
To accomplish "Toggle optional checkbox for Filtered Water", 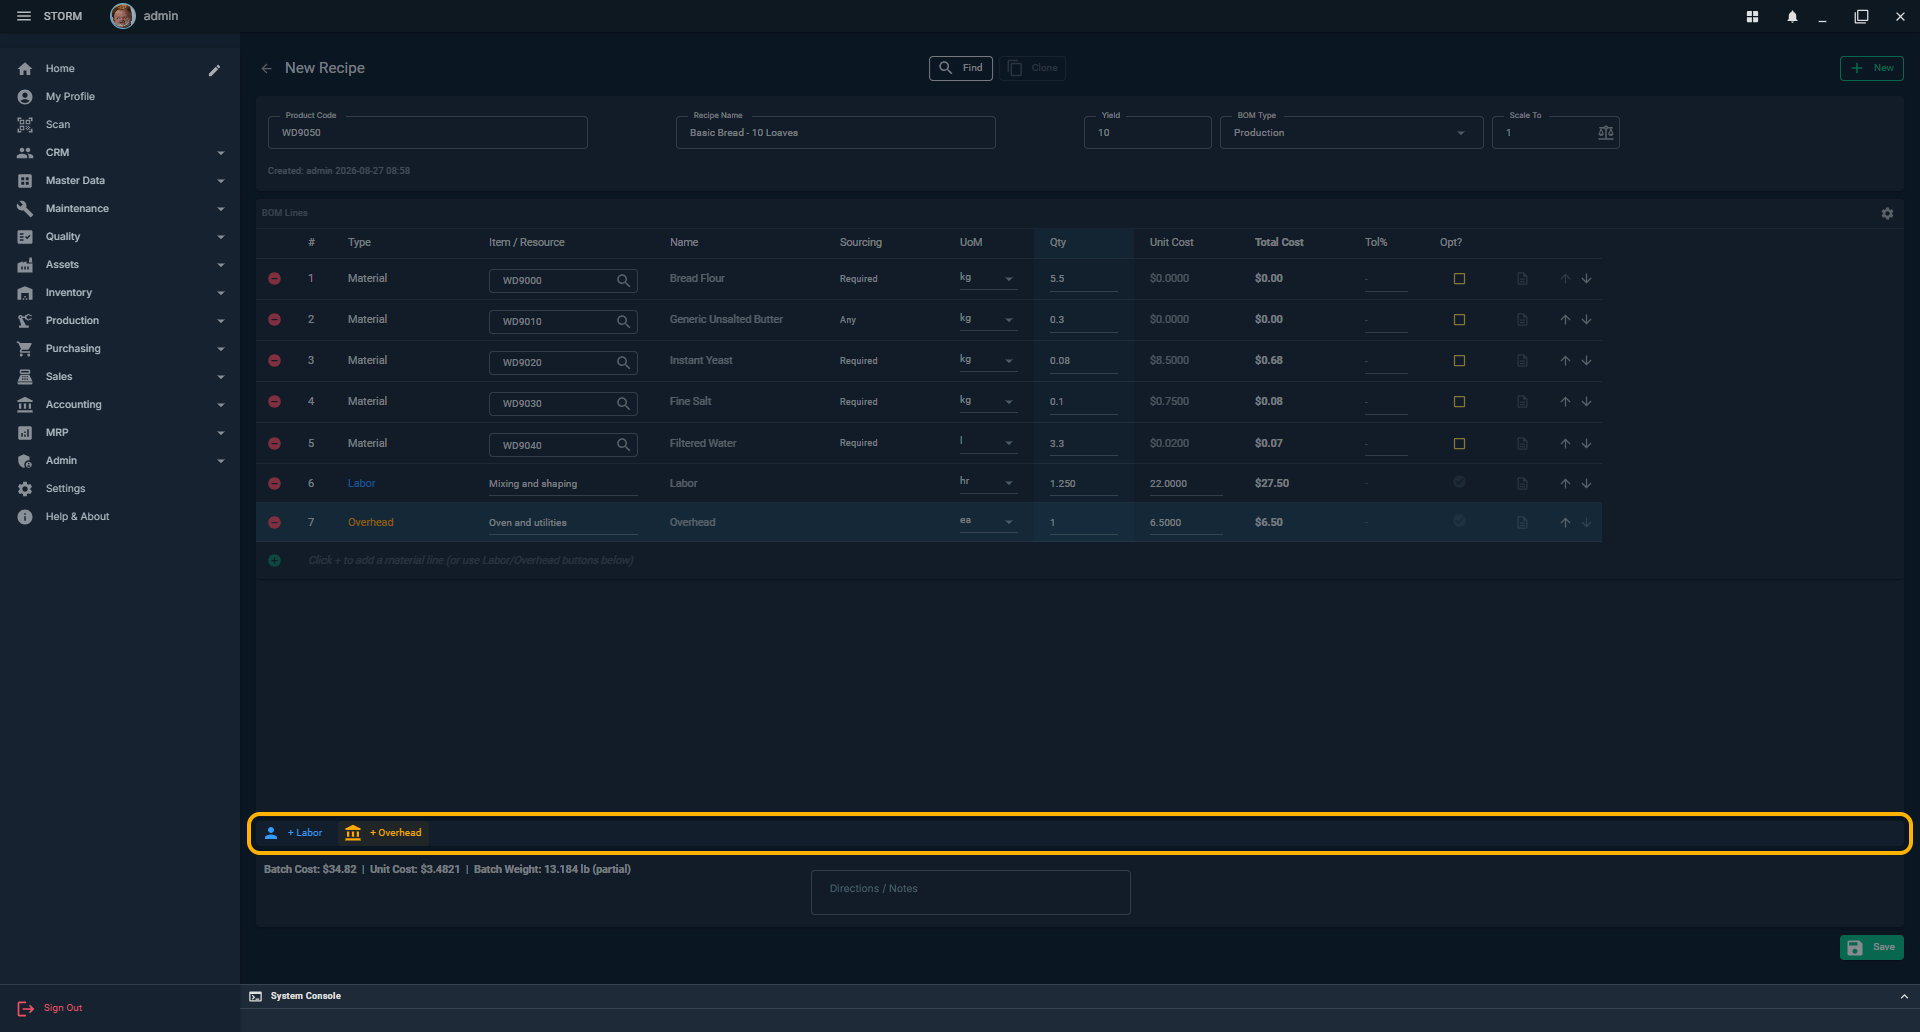I will tap(1459, 443).
